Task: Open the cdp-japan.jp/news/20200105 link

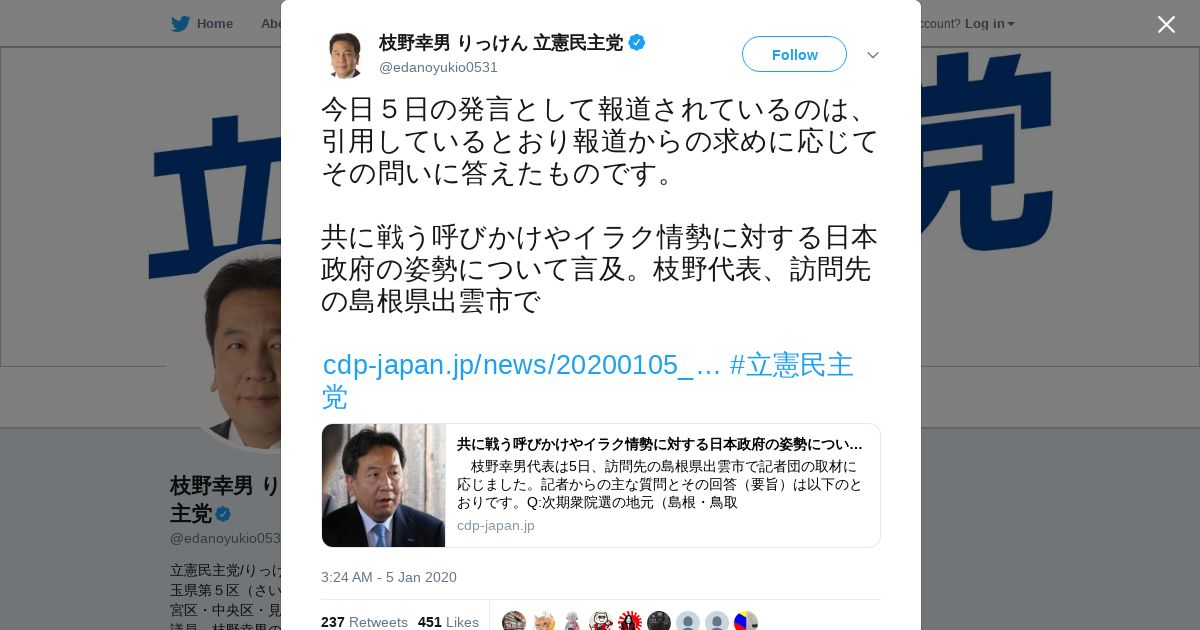Action: (x=522, y=365)
